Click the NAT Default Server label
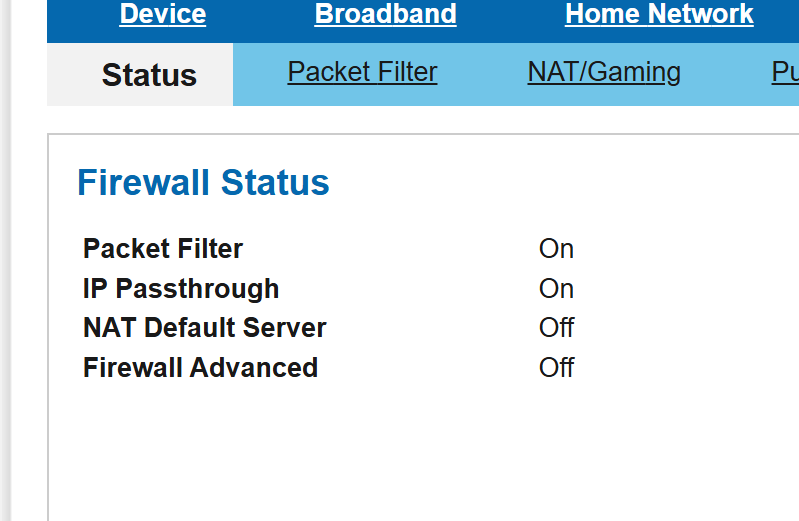The height and width of the screenshot is (521, 799). point(204,328)
